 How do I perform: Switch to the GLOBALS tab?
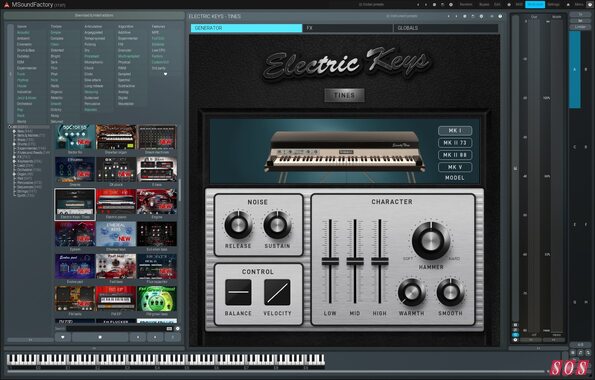[x=445, y=28]
